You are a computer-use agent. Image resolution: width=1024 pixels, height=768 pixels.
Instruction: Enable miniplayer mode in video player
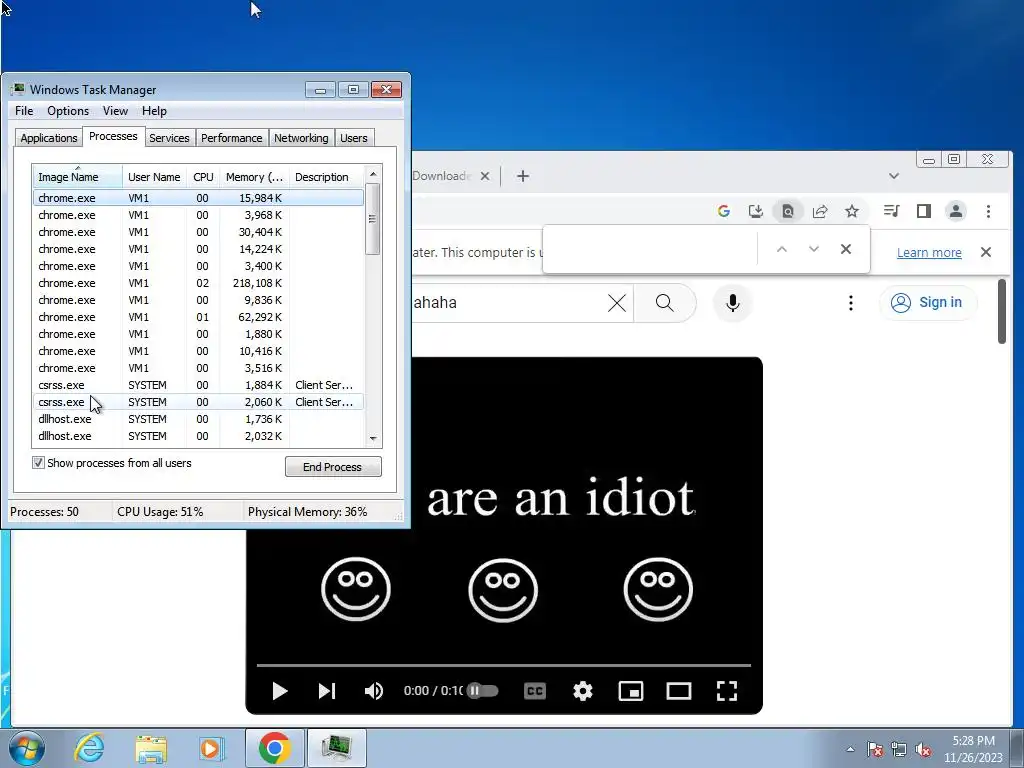point(631,691)
